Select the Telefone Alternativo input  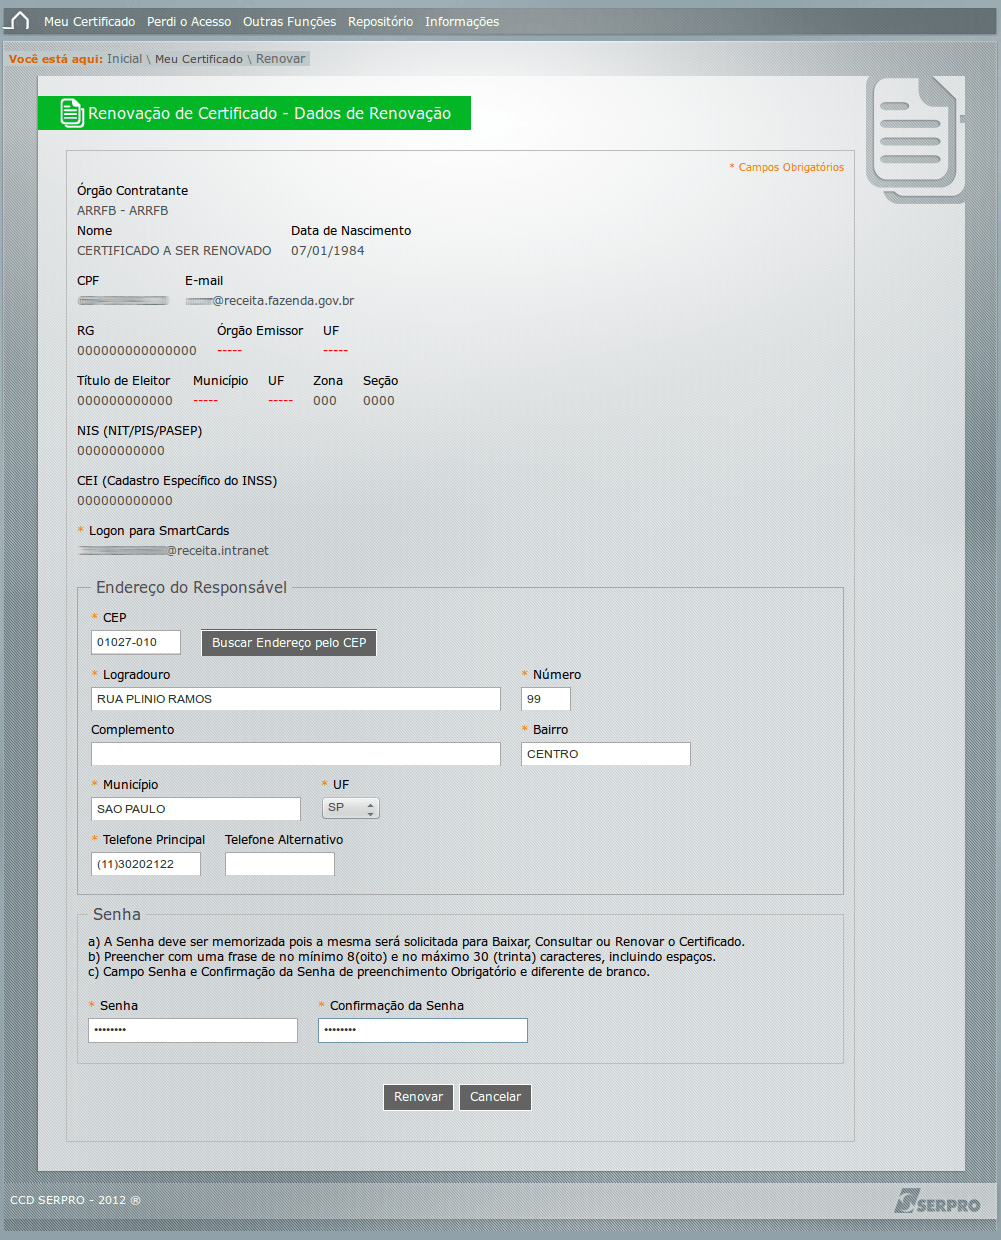[279, 864]
